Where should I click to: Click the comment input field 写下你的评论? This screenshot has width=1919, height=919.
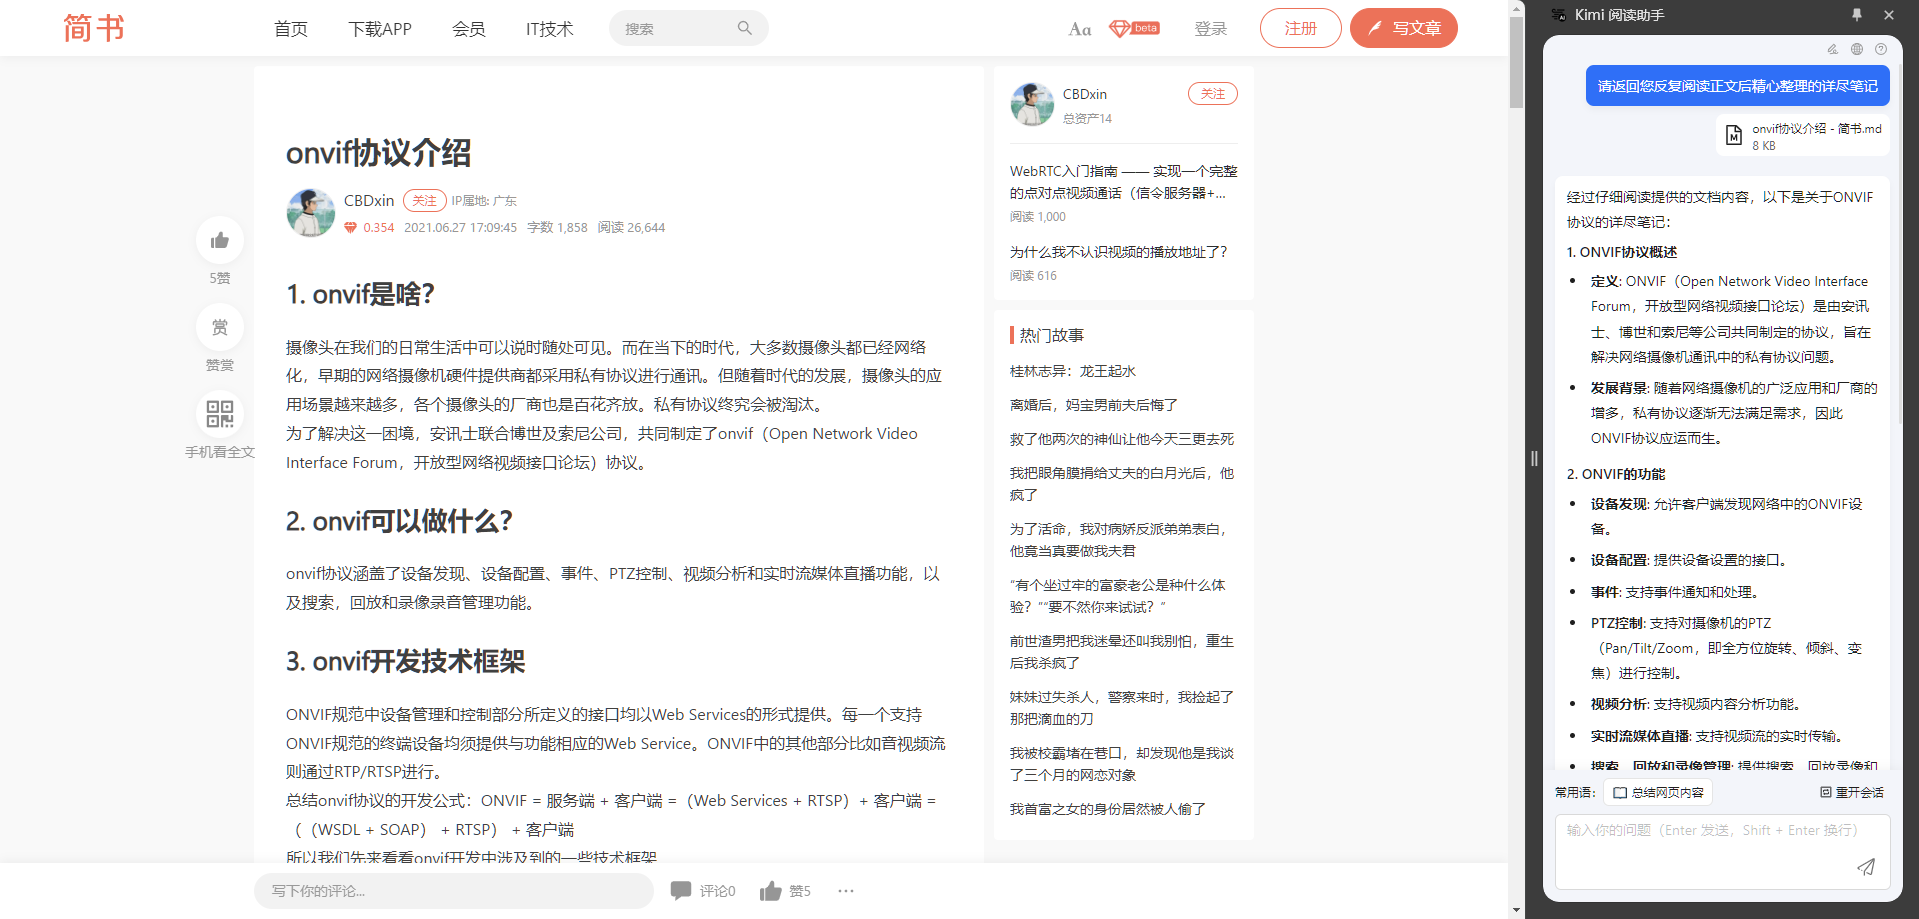453,890
